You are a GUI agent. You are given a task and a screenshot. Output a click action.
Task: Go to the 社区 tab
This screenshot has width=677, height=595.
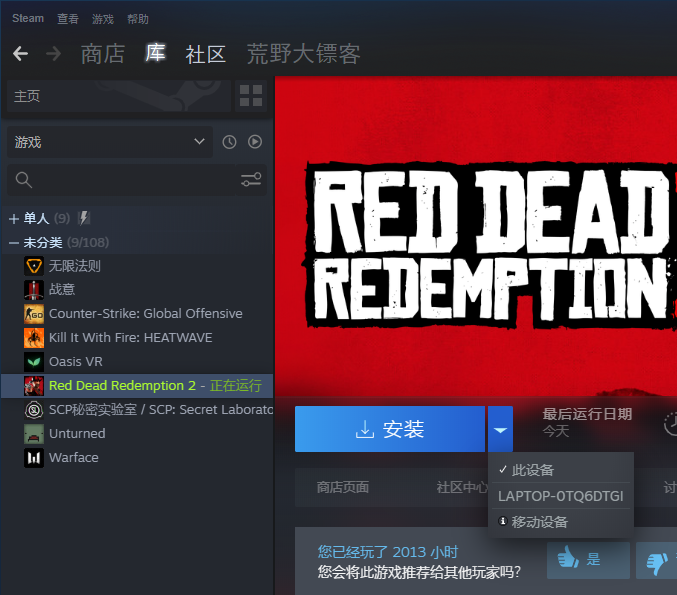click(x=206, y=55)
